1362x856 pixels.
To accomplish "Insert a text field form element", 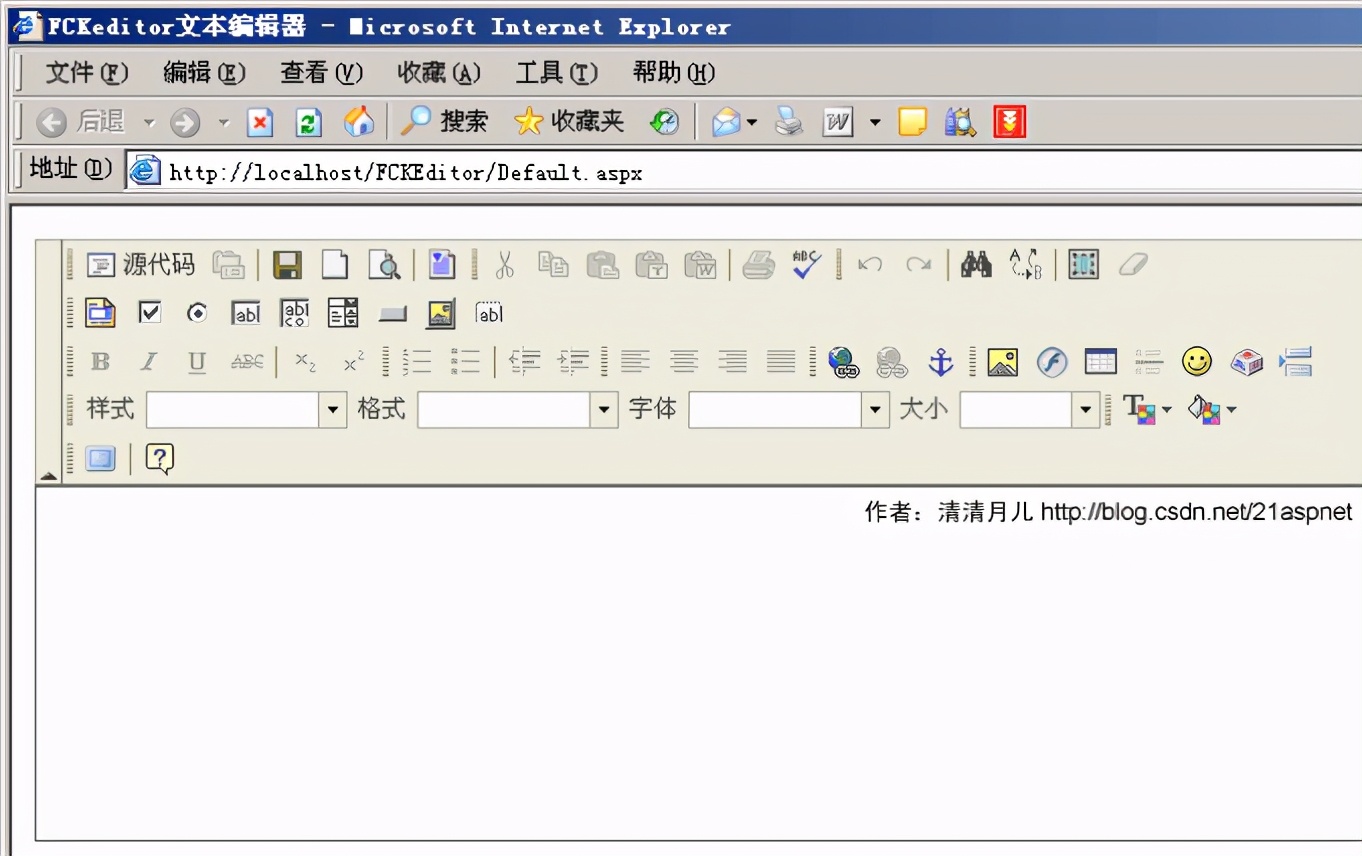I will (x=246, y=314).
